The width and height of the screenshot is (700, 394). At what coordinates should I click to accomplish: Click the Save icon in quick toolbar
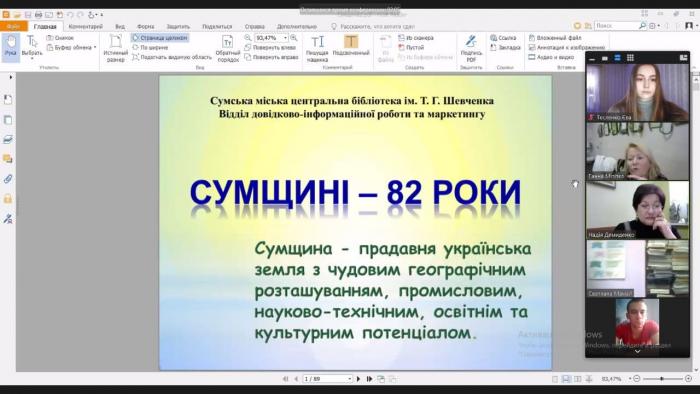(28, 15)
